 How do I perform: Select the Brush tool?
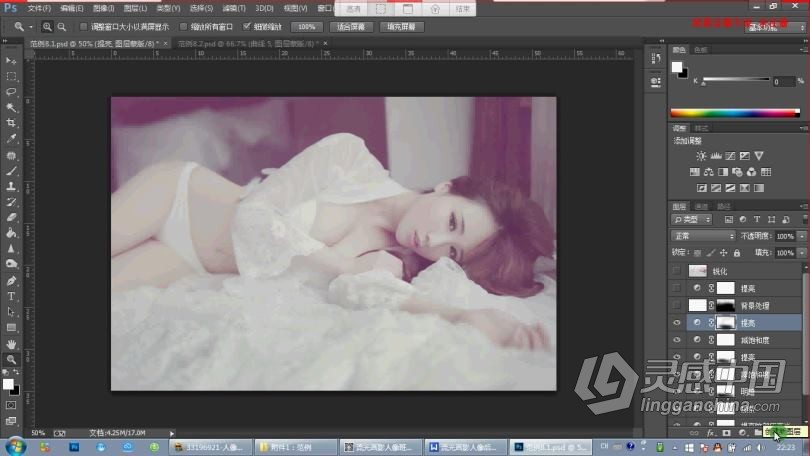point(11,171)
